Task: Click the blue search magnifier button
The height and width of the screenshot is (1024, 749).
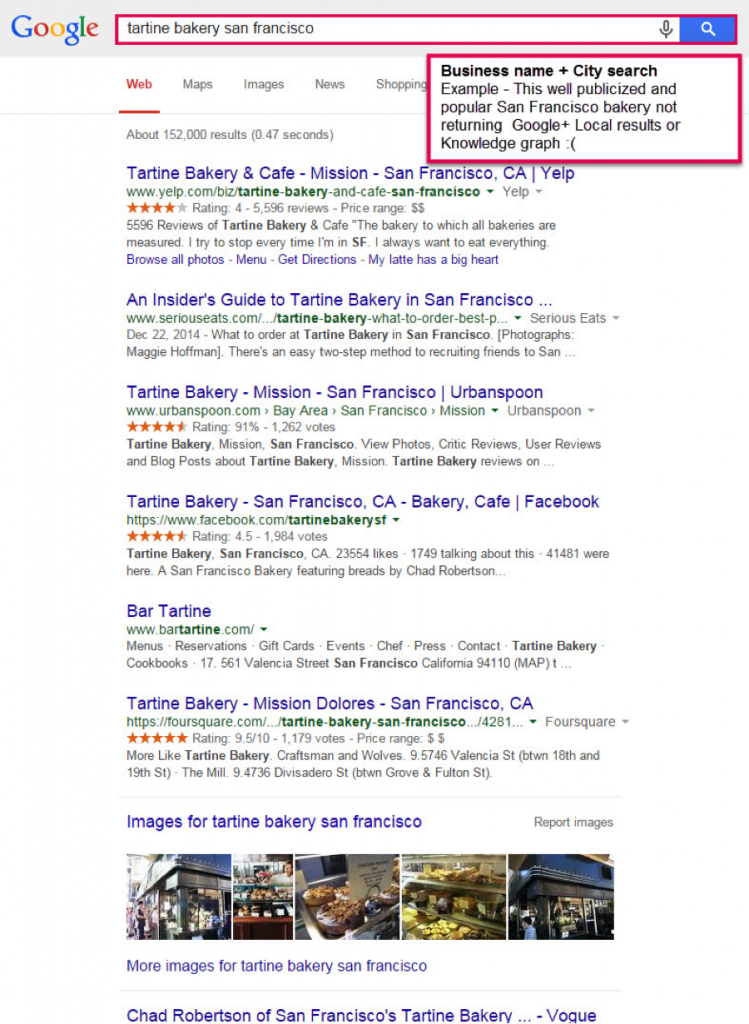Action: (707, 29)
